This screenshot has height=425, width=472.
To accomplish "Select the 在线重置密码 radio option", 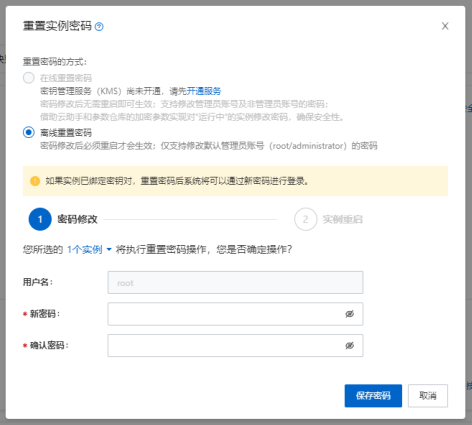I will tap(29, 78).
